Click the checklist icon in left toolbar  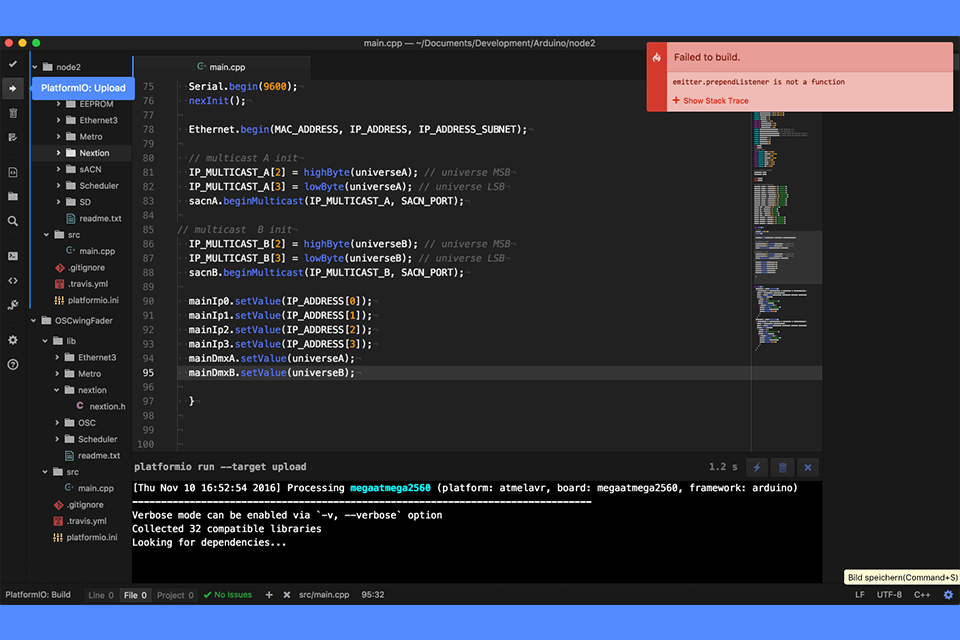(x=13, y=137)
